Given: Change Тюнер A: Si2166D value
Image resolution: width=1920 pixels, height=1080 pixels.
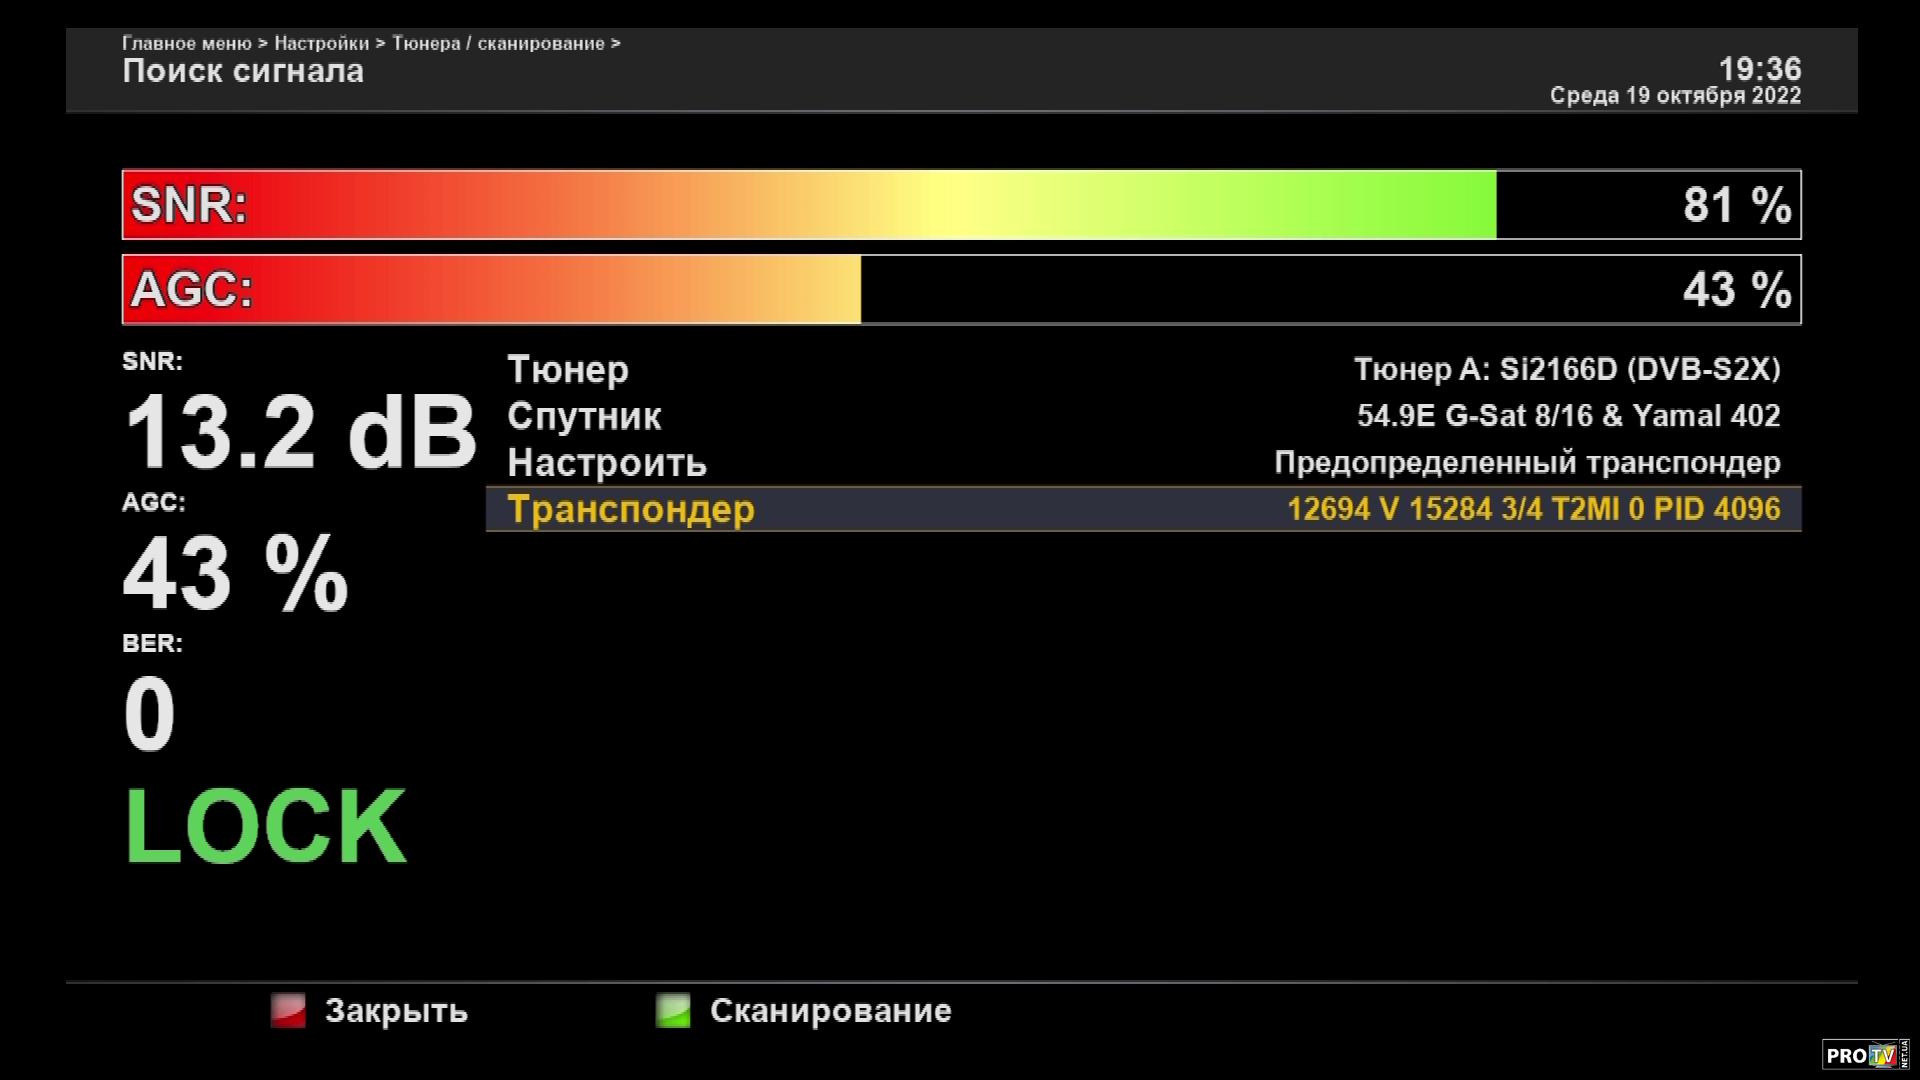Looking at the screenshot, I should [1566, 369].
